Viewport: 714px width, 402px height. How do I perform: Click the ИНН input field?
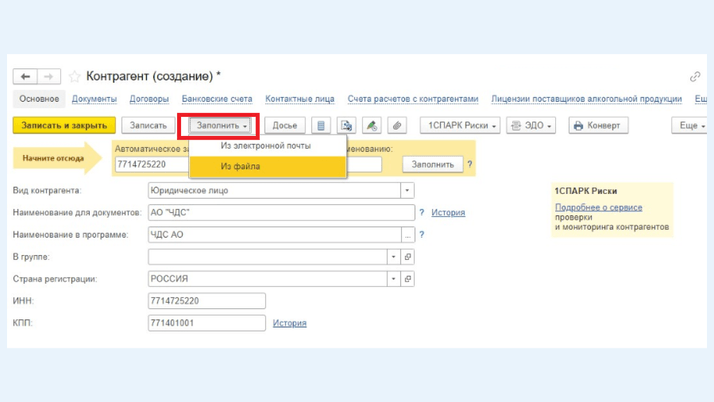(206, 301)
